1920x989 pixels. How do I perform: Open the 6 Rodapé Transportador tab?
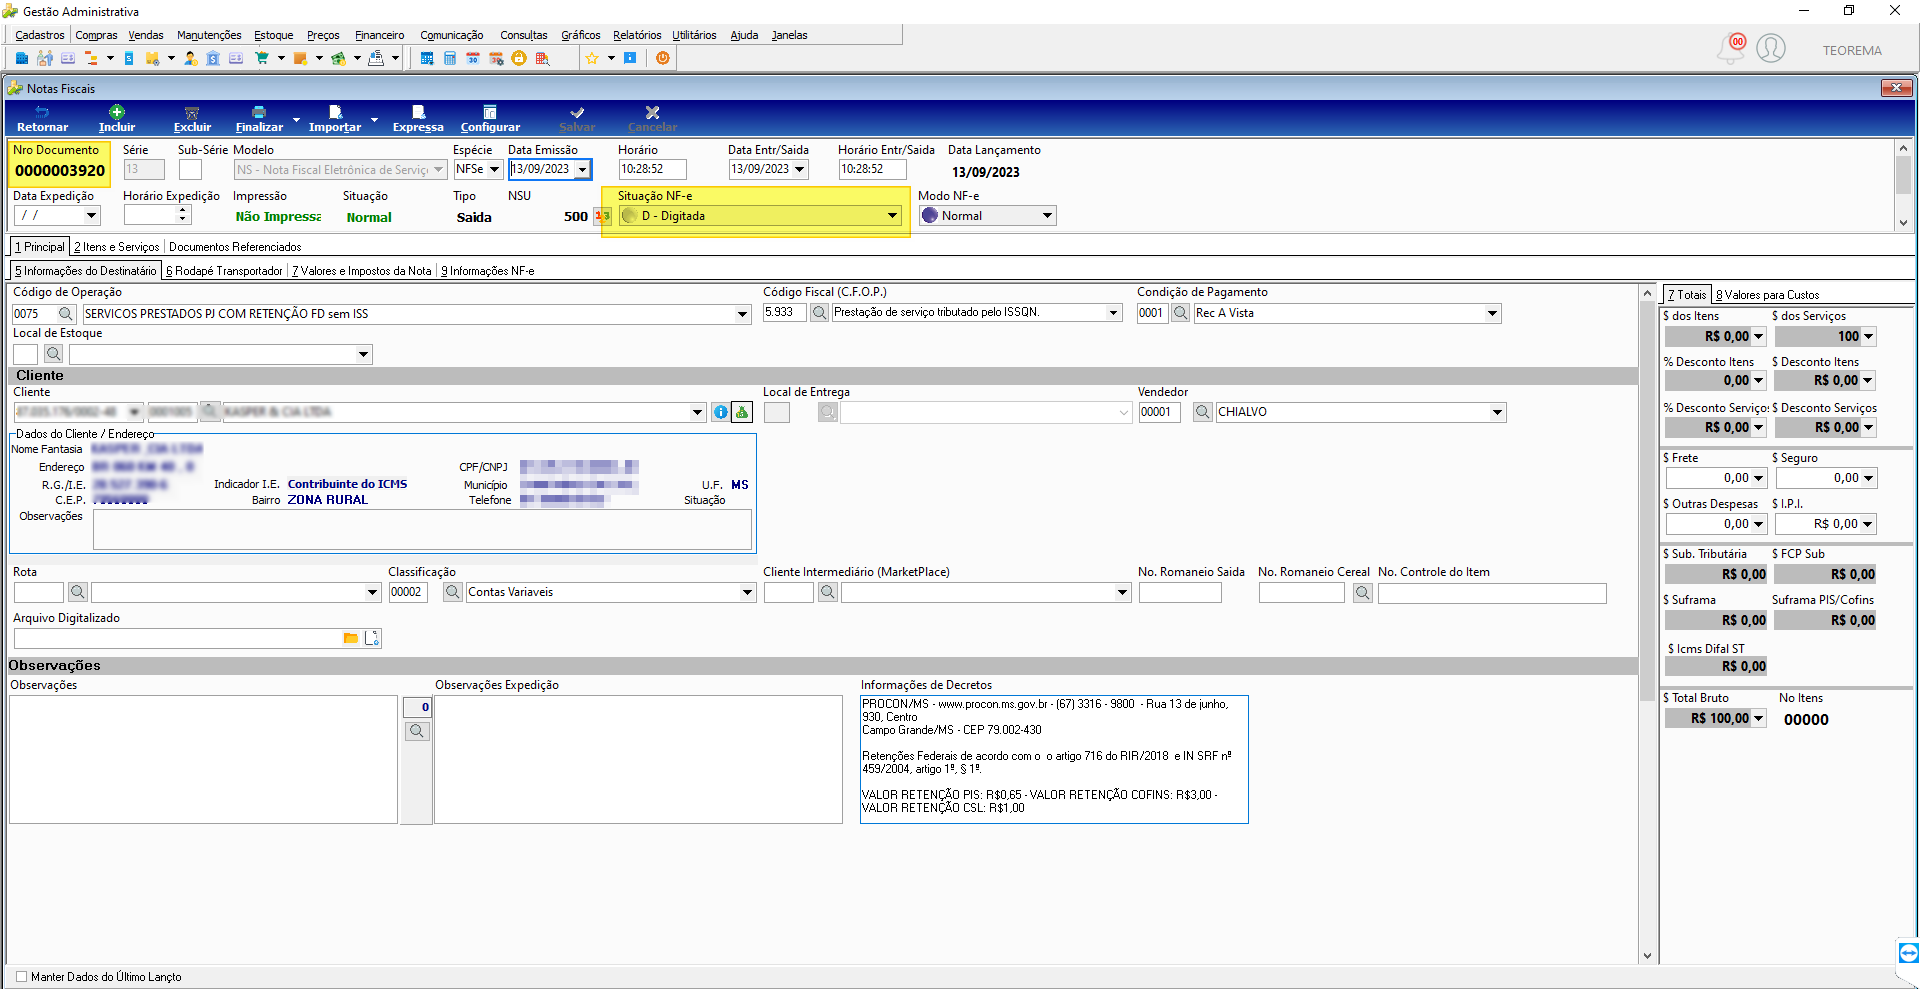(x=224, y=271)
